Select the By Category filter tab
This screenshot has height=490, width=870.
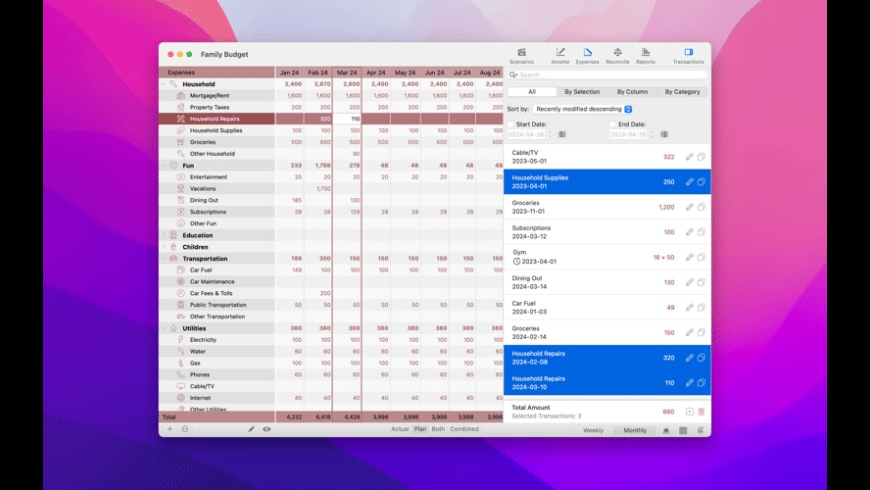(x=682, y=92)
